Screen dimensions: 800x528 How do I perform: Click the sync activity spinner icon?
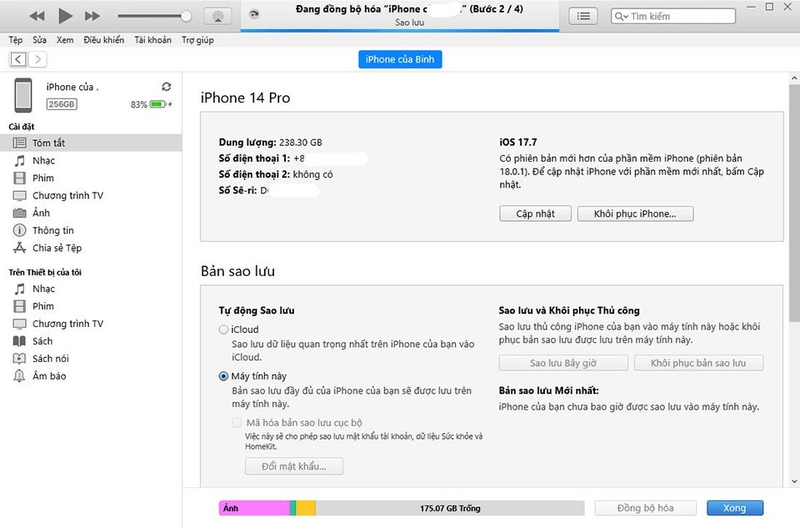click(254, 14)
